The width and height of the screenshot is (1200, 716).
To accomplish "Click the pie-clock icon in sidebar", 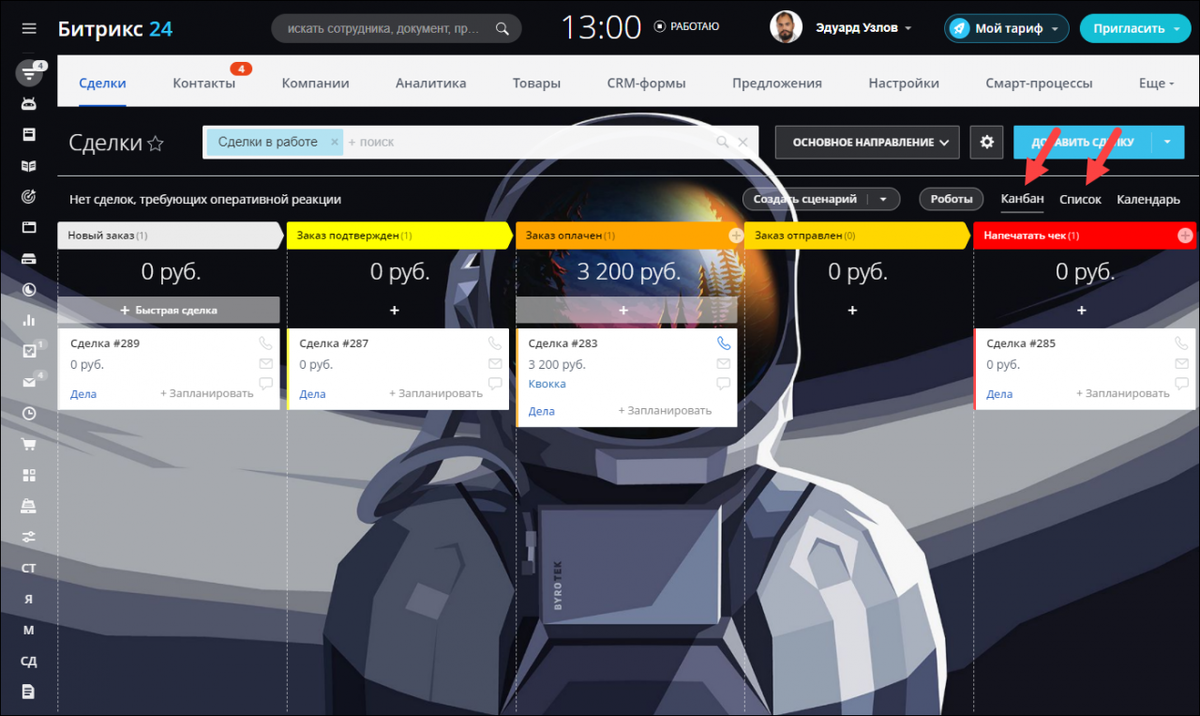I will pyautogui.click(x=29, y=290).
